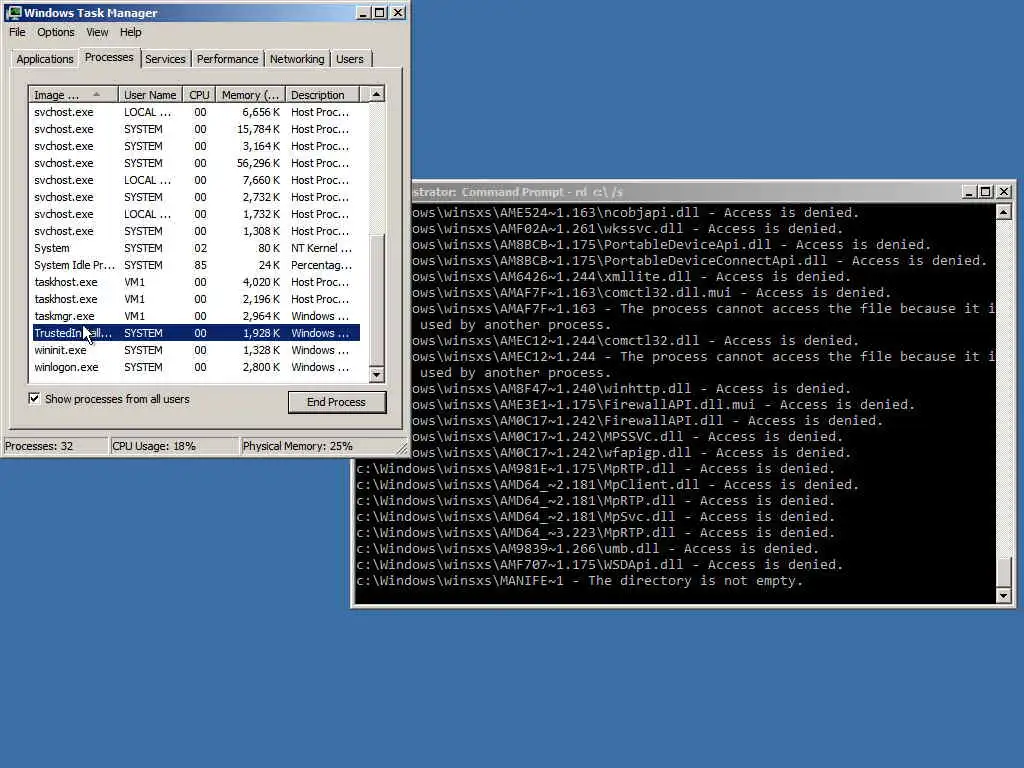Switch to the Networking tab

(x=297, y=59)
